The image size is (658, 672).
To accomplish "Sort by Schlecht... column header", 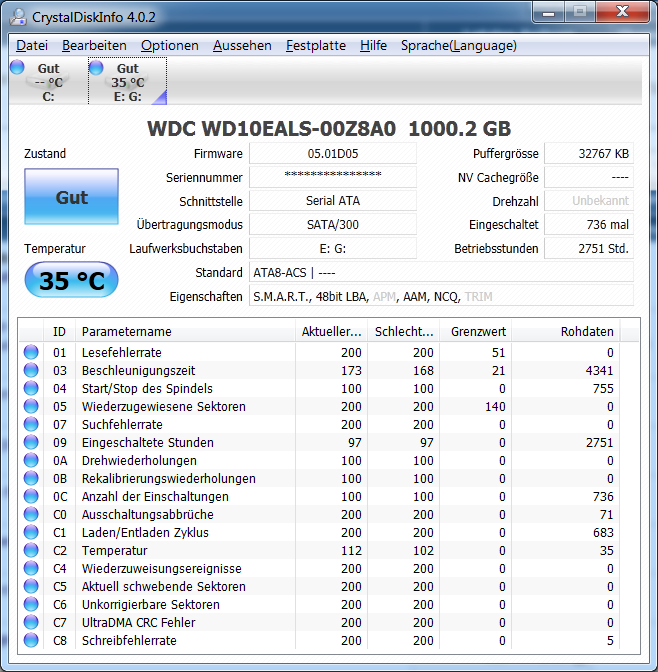I will click(403, 331).
